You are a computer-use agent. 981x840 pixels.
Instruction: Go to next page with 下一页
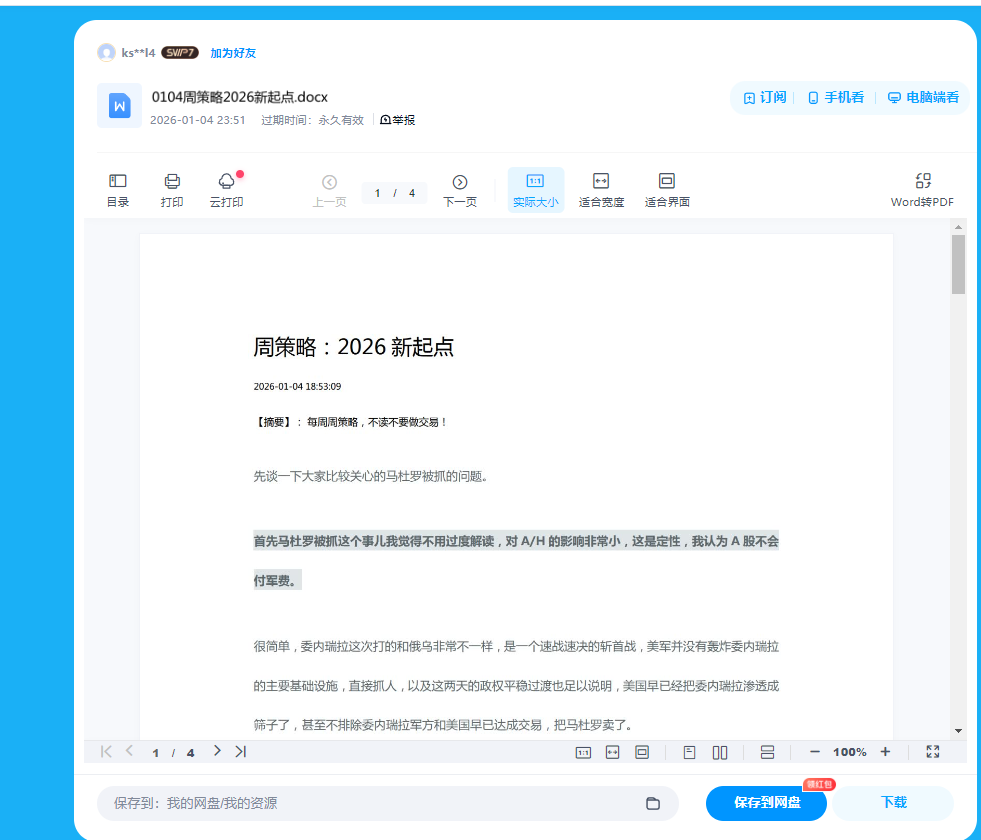[x=459, y=189]
